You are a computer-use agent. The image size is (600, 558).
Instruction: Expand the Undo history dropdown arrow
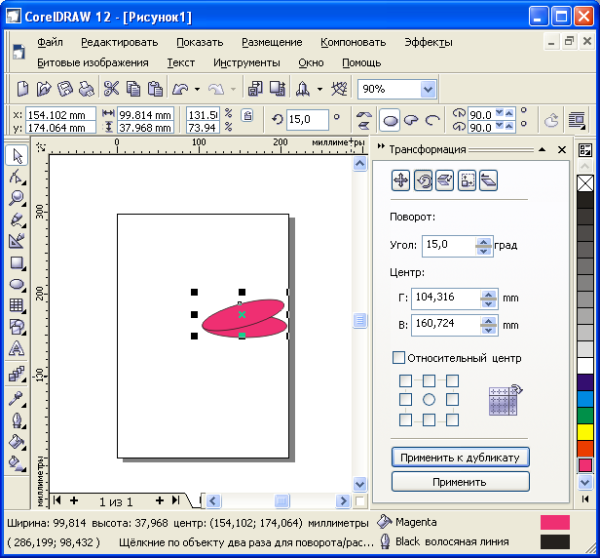tap(197, 89)
